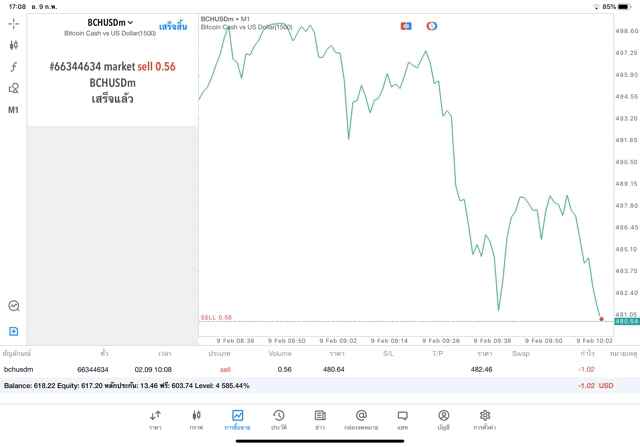This screenshot has width=640, height=447.
Task: Tap the open price cell 480.64
Action: pos(333,369)
